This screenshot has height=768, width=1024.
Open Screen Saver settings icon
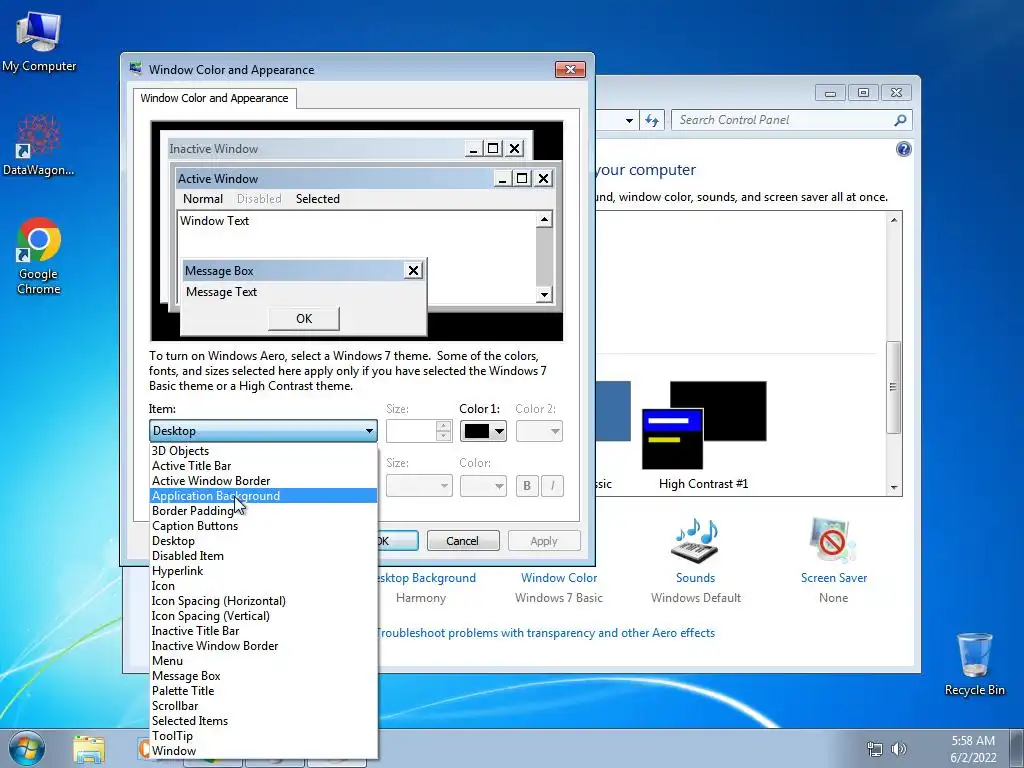click(x=833, y=541)
